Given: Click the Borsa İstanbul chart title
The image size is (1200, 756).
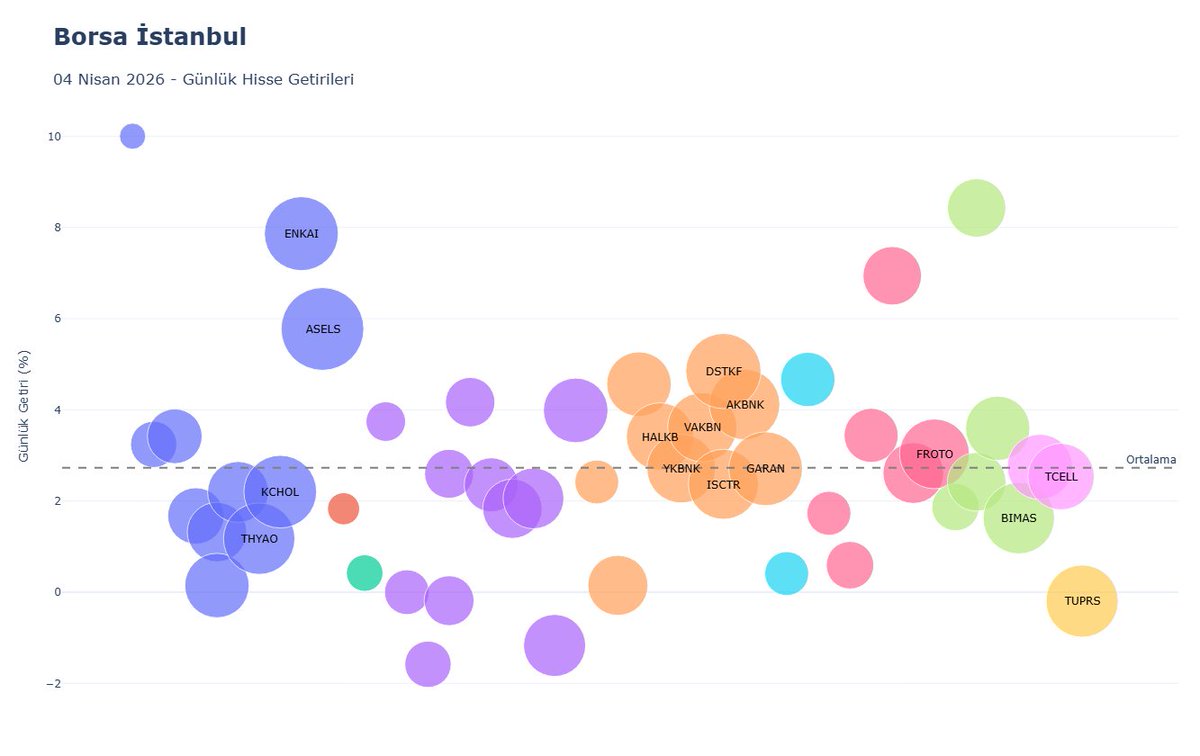Looking at the screenshot, I should tap(150, 37).
